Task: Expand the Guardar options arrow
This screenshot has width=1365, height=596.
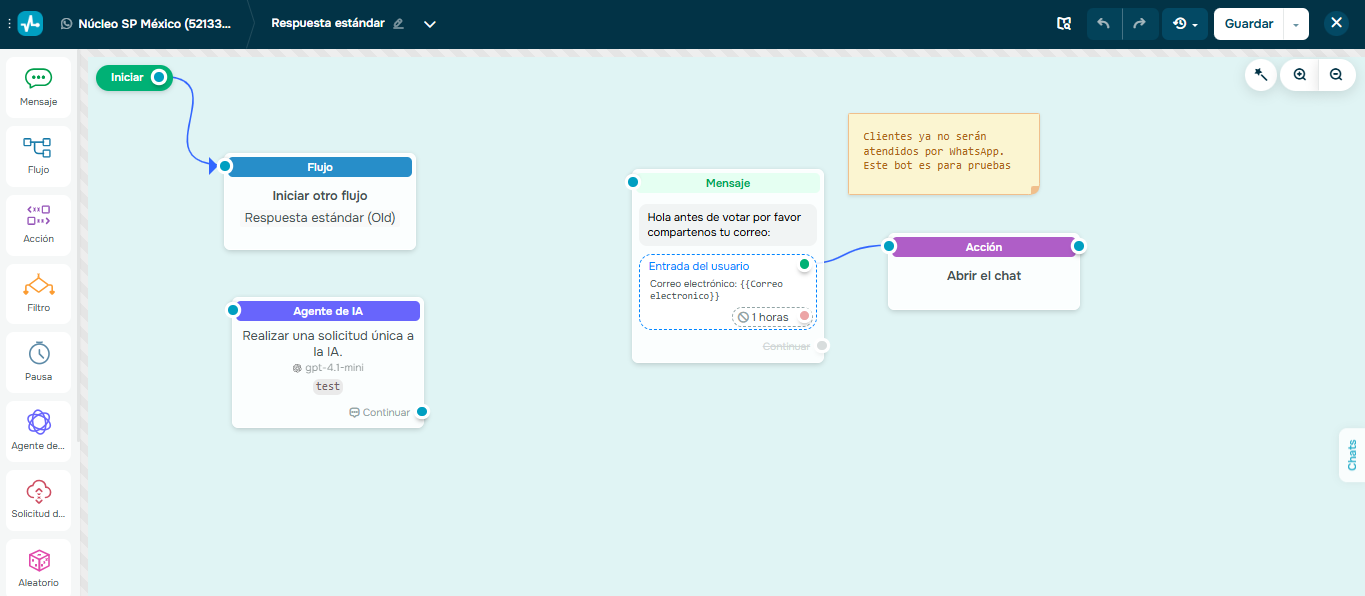Action: pos(1296,24)
